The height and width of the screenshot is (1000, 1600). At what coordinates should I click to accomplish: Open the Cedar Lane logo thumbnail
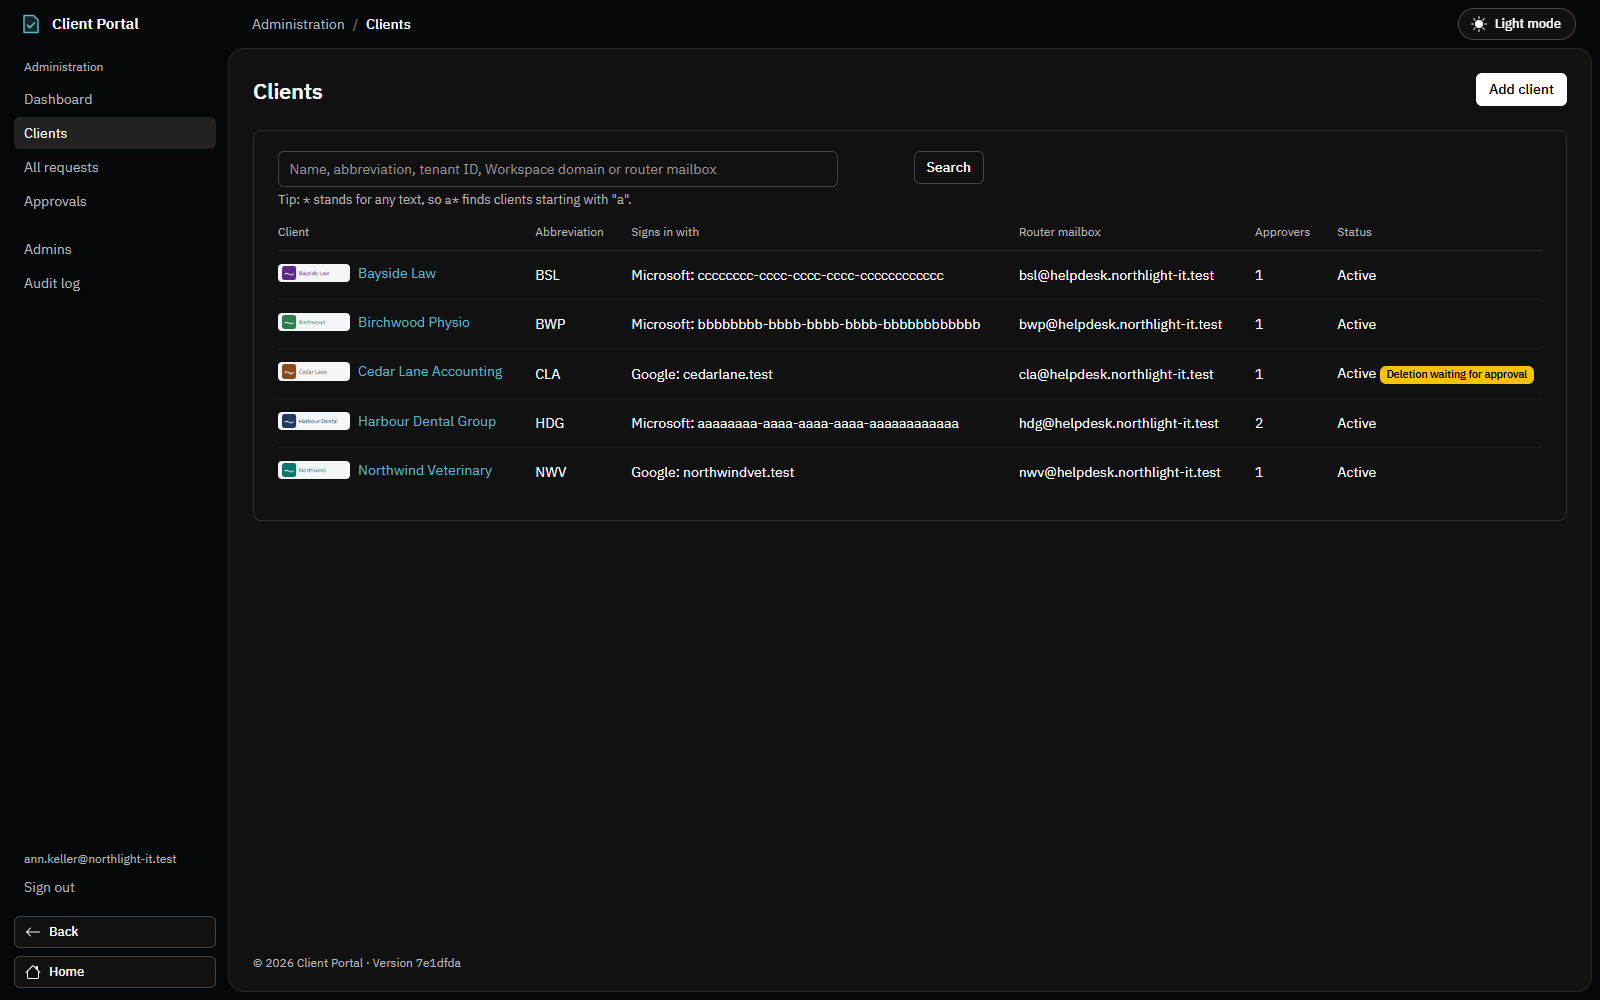tap(314, 371)
